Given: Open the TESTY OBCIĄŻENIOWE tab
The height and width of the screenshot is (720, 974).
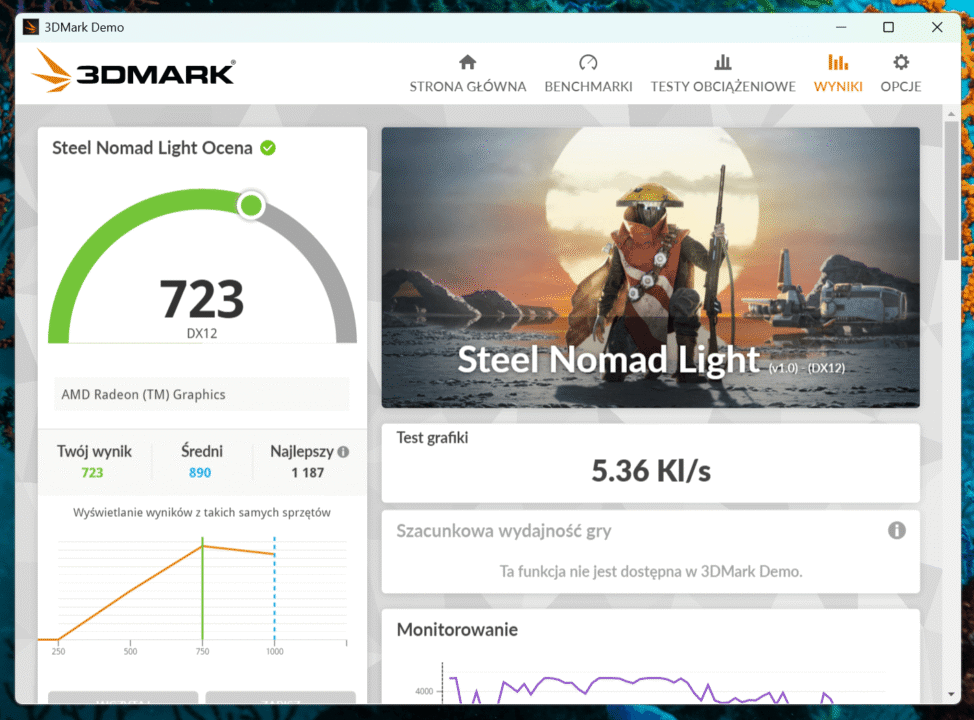Looking at the screenshot, I should point(722,61).
